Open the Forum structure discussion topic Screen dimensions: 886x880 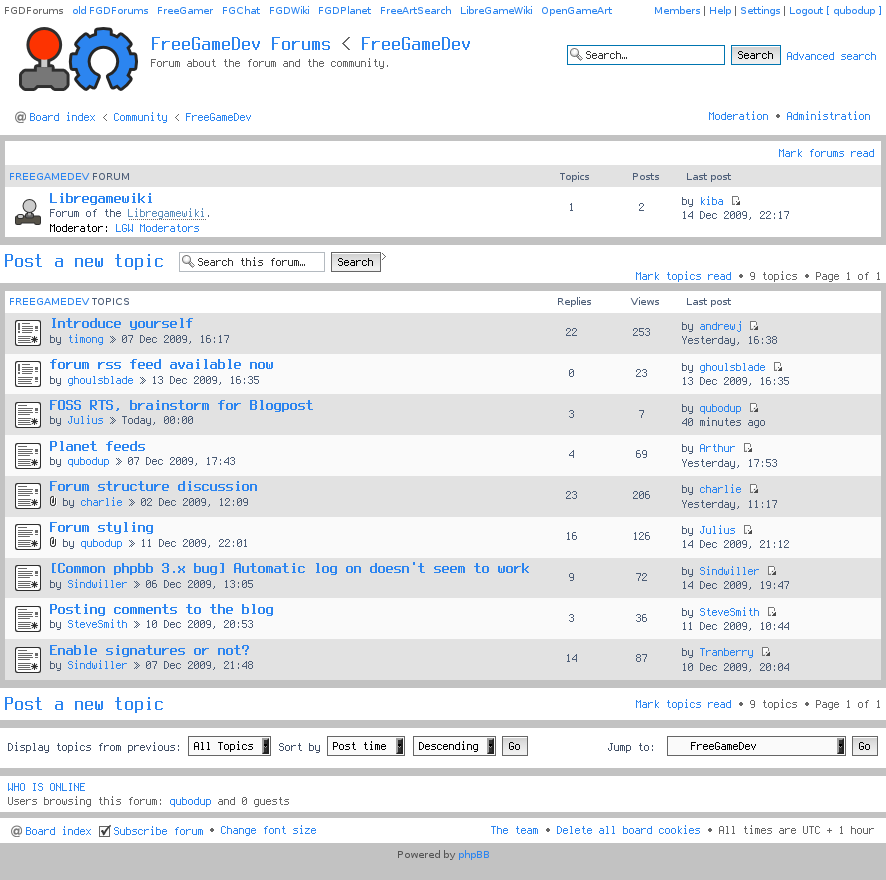point(153,487)
